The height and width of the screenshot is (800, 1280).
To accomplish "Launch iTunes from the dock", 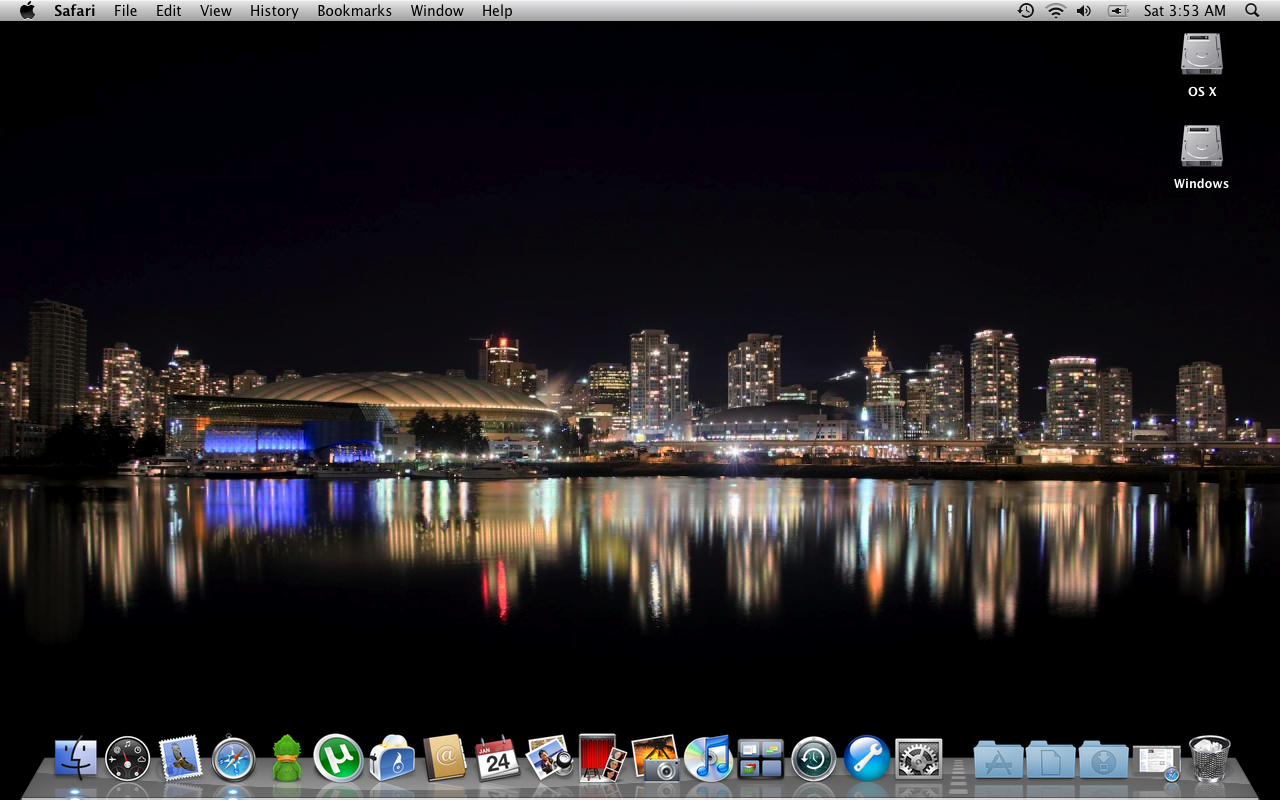I will pyautogui.click(x=708, y=758).
